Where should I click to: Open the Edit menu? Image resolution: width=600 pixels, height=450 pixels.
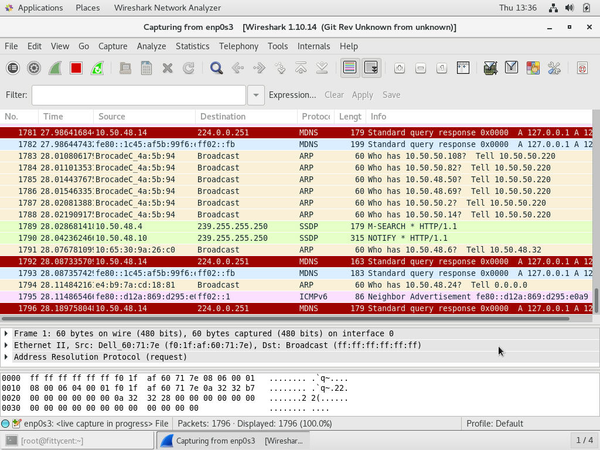click(34, 46)
